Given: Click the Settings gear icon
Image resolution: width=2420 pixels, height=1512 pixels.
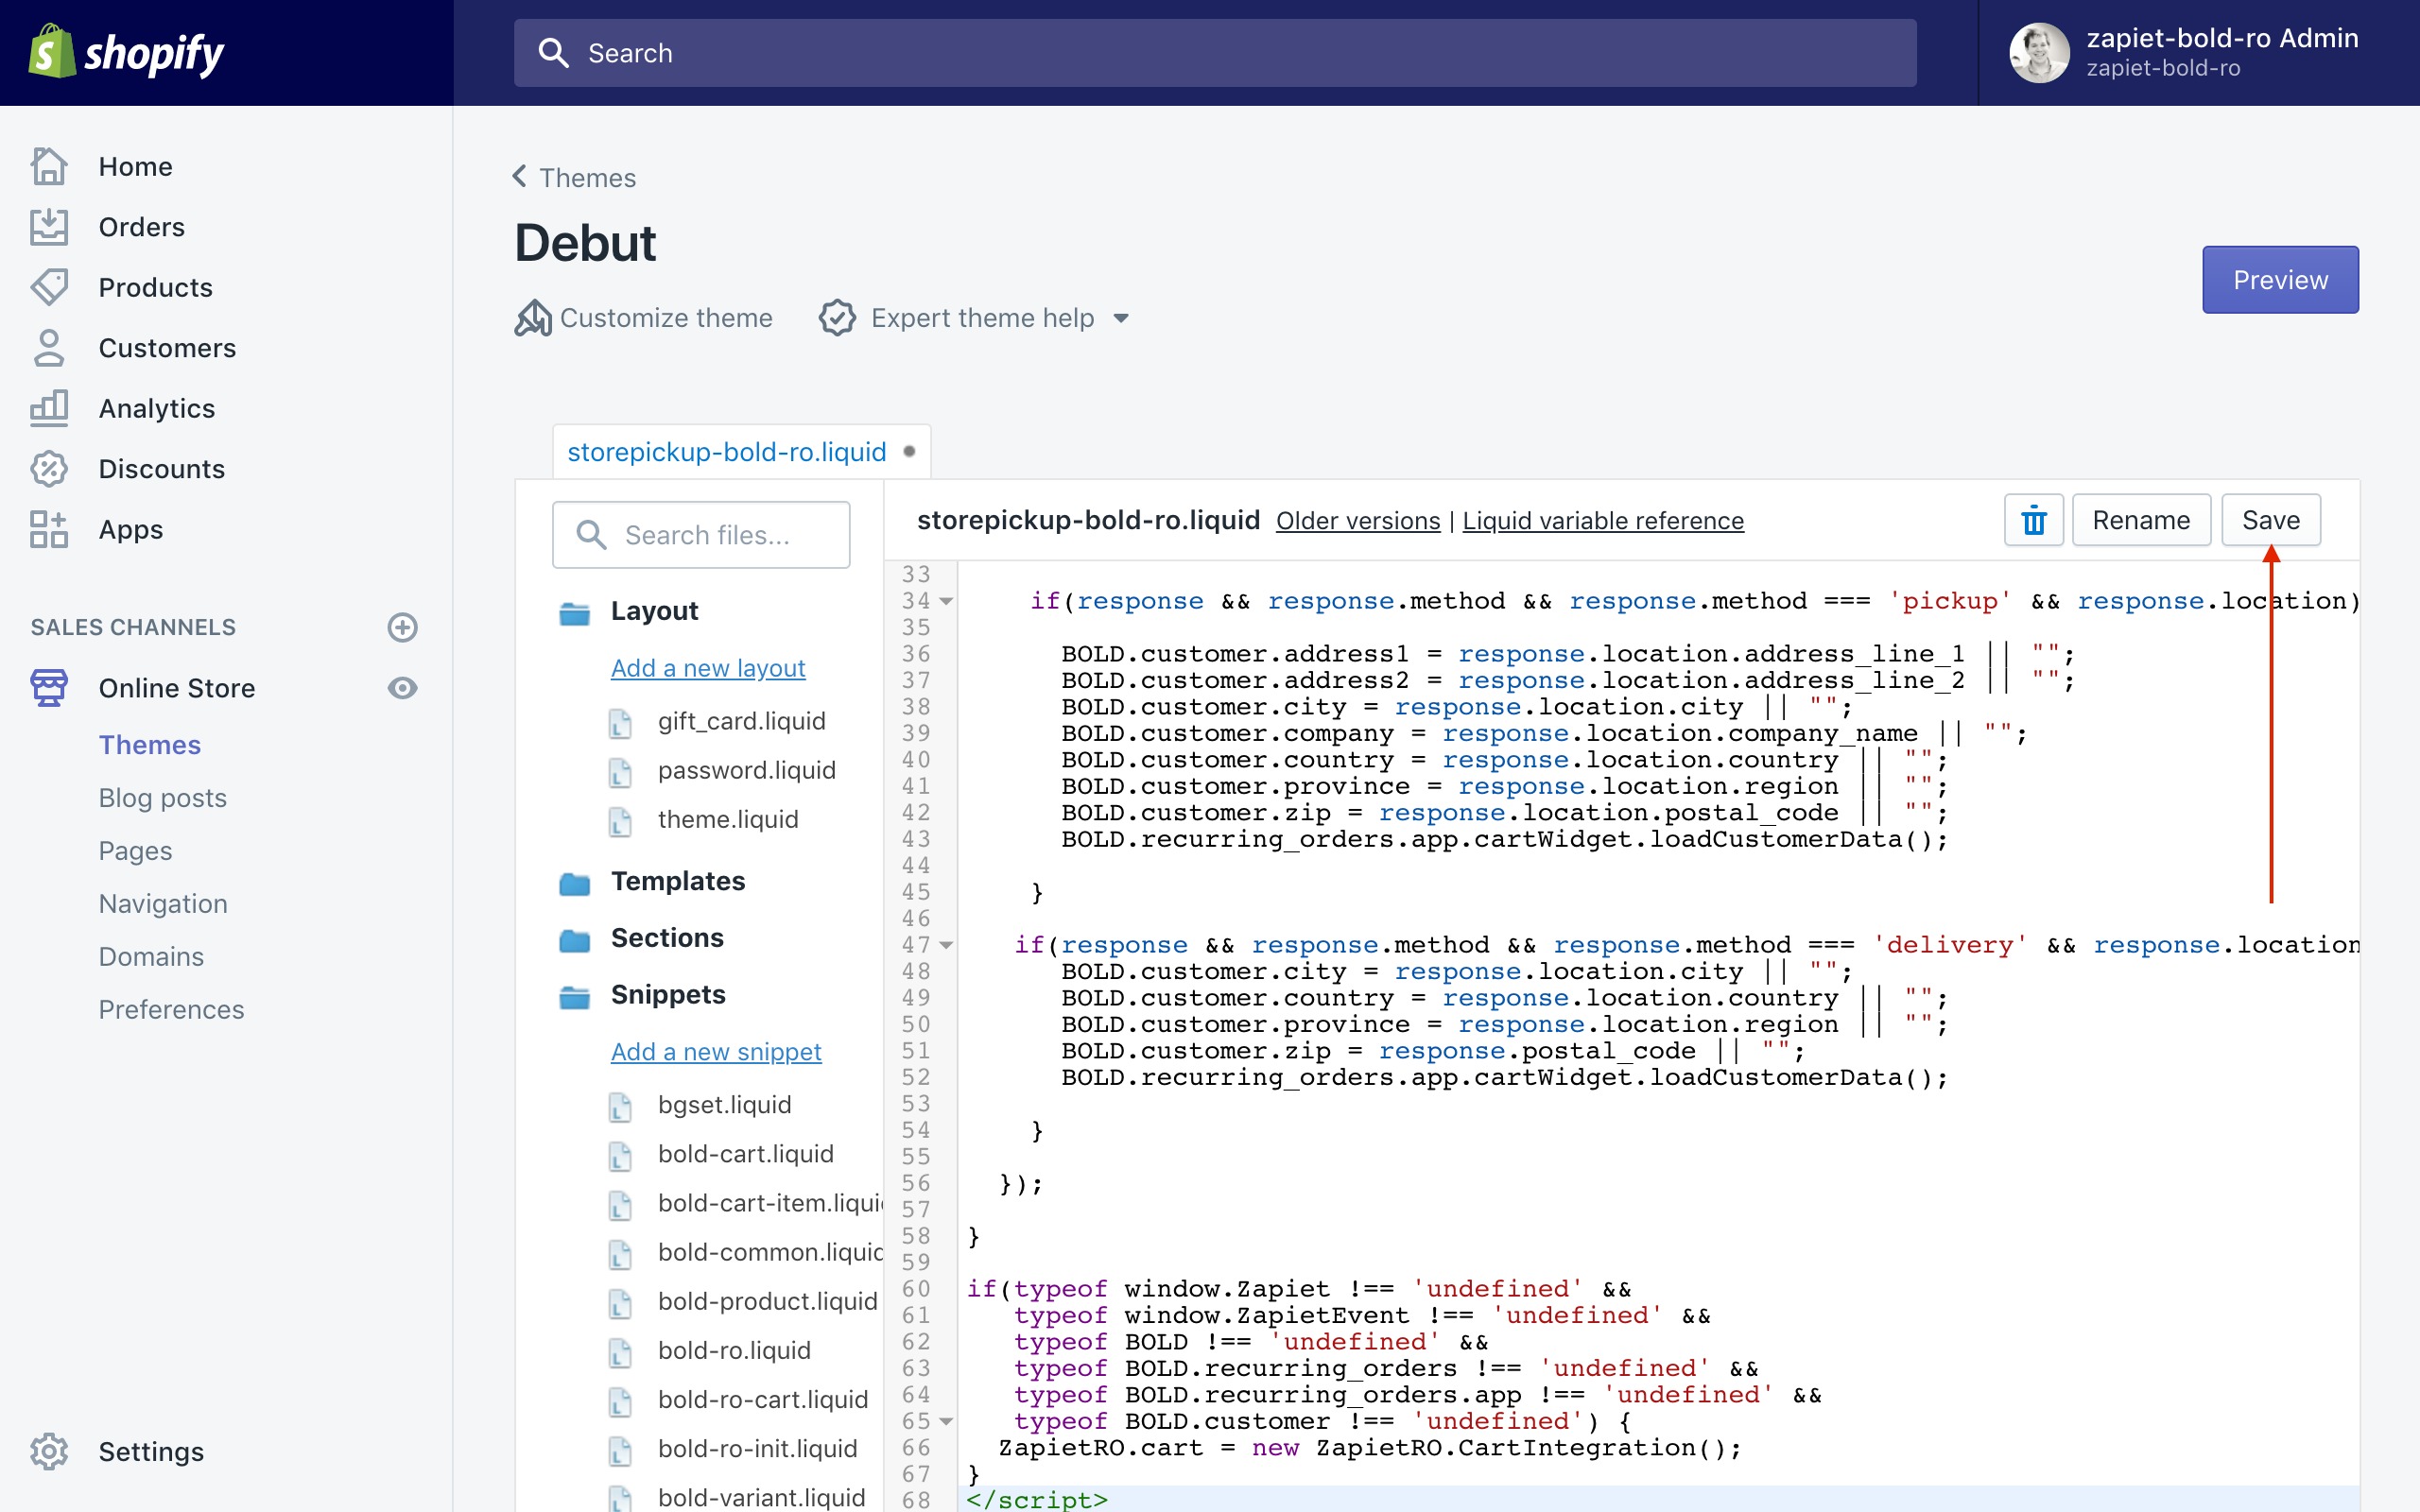Looking at the screenshot, I should pos(49,1451).
